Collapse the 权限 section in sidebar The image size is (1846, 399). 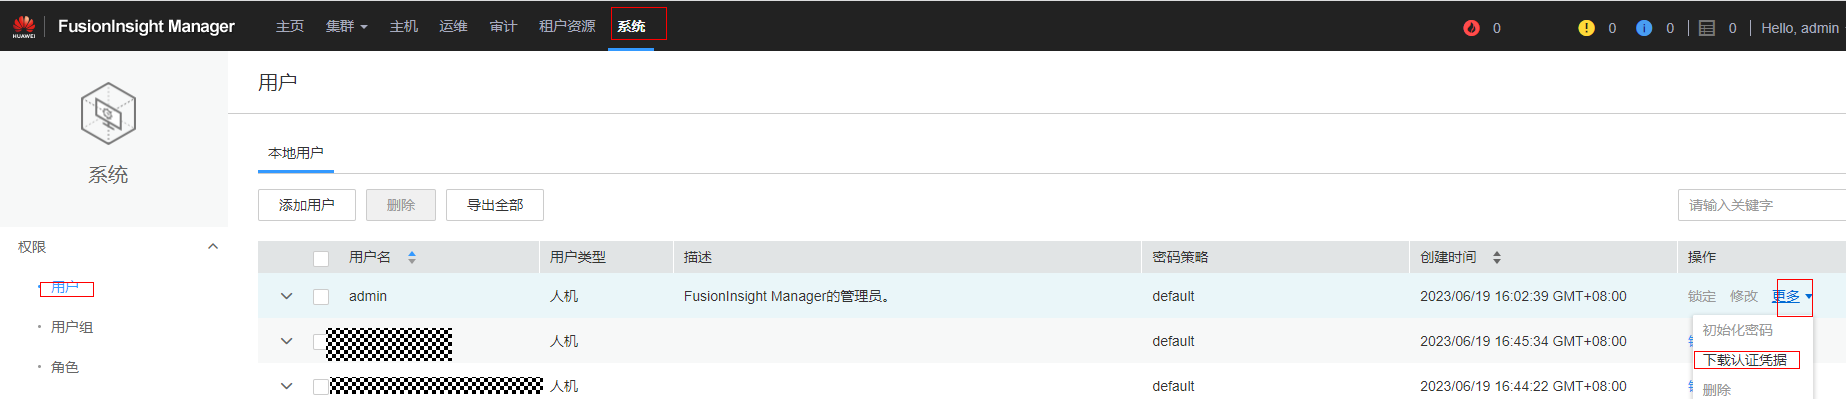pyautogui.click(x=212, y=247)
